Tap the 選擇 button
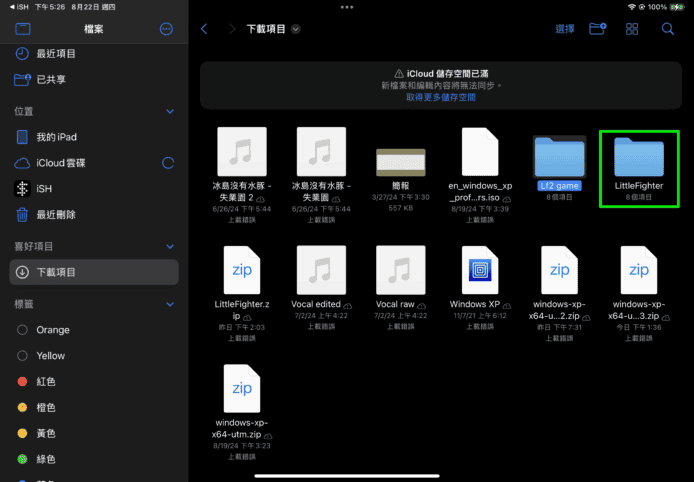Image resolution: width=694 pixels, height=482 pixels. [565, 29]
